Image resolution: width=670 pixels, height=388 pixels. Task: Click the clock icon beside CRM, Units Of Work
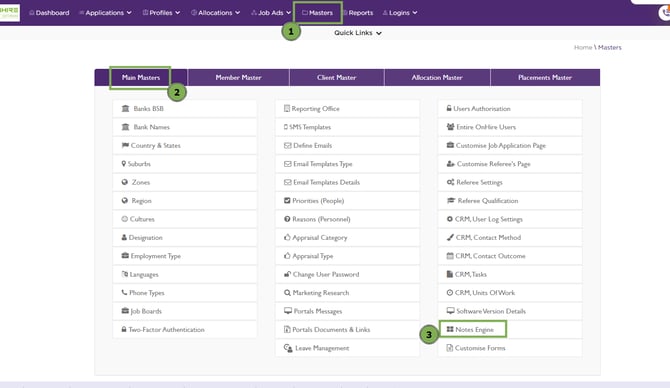coord(450,293)
